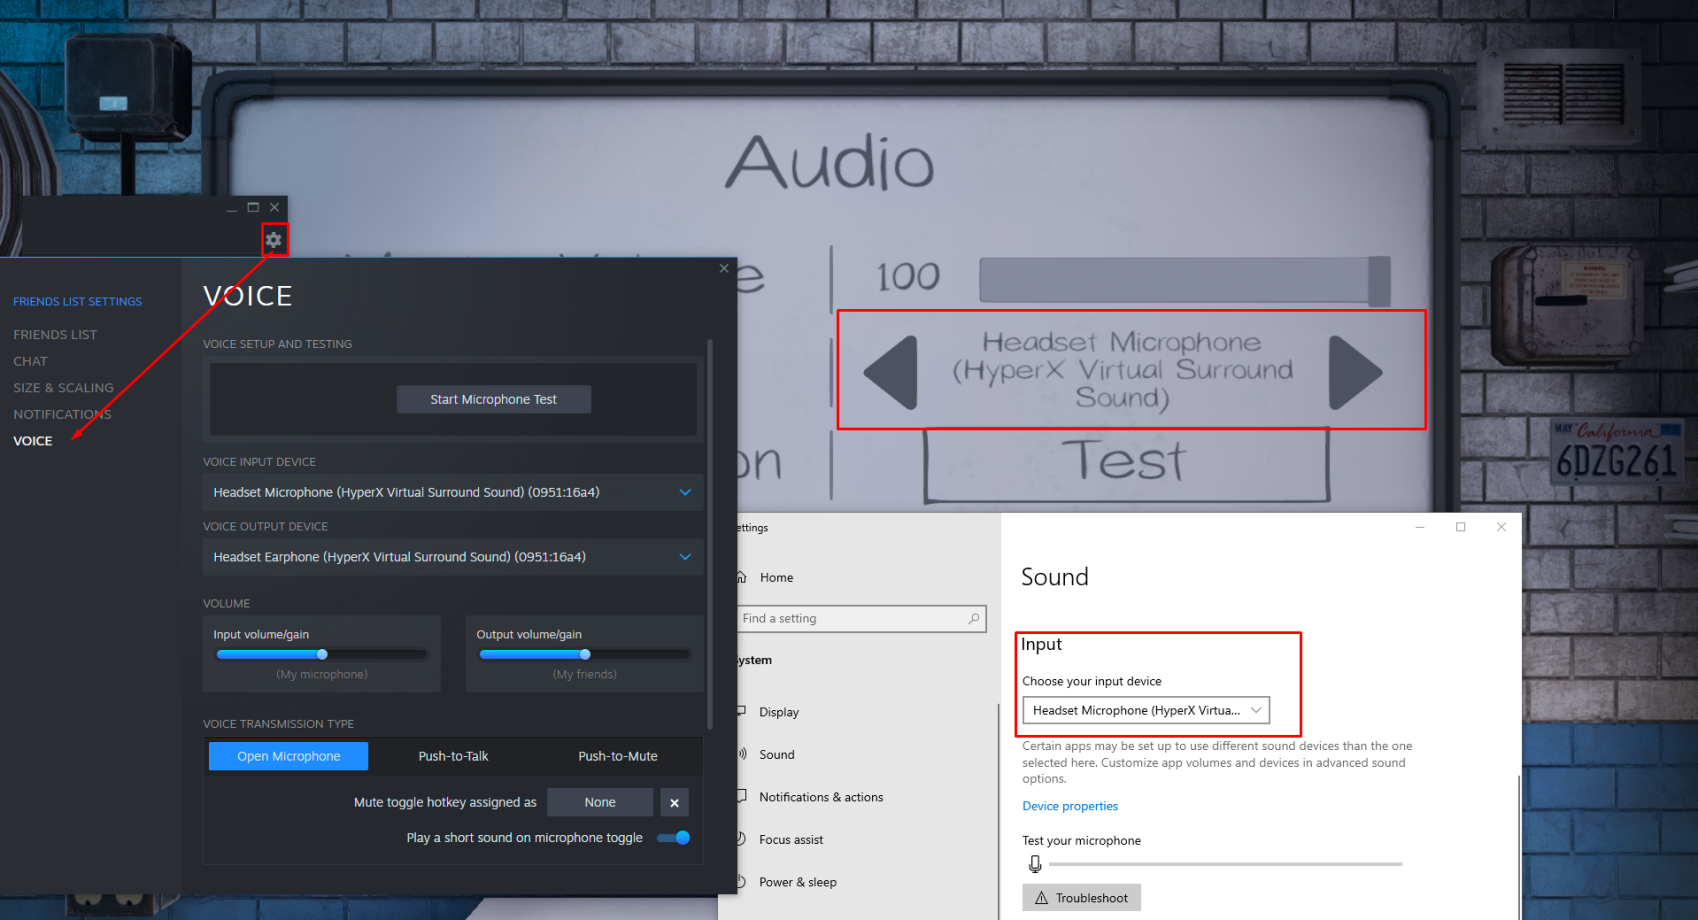The width and height of the screenshot is (1698, 920).
Task: Click the microphone icon under Test your microphone
Action: 1035,863
